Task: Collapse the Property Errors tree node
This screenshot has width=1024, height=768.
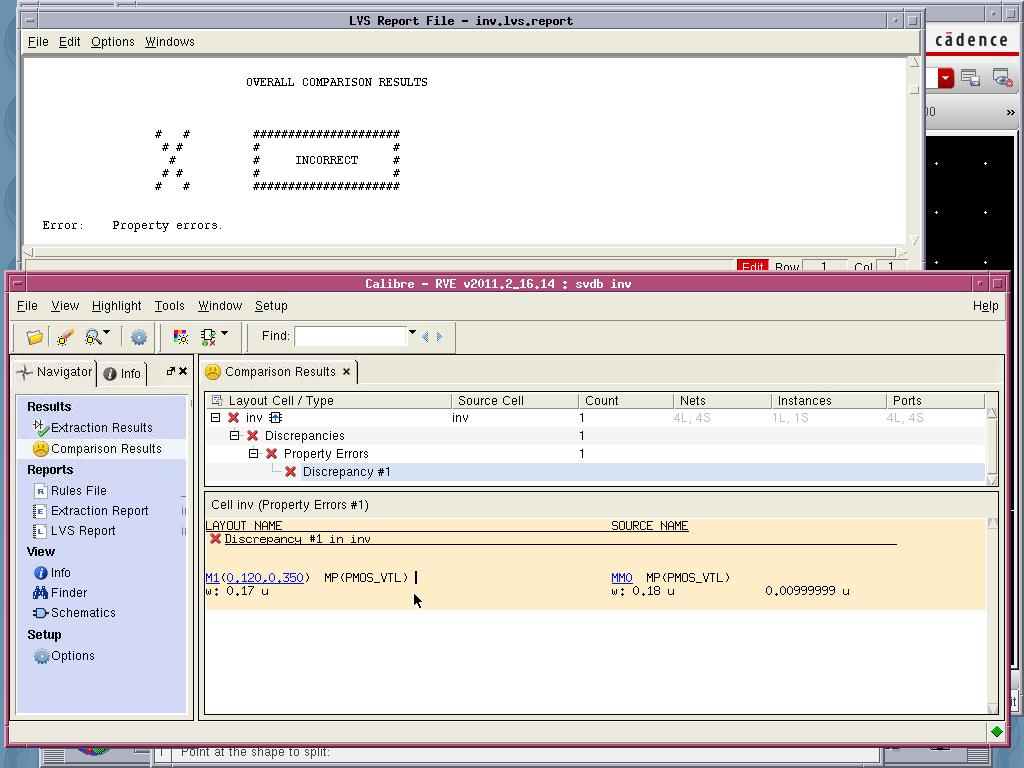Action: (253, 454)
